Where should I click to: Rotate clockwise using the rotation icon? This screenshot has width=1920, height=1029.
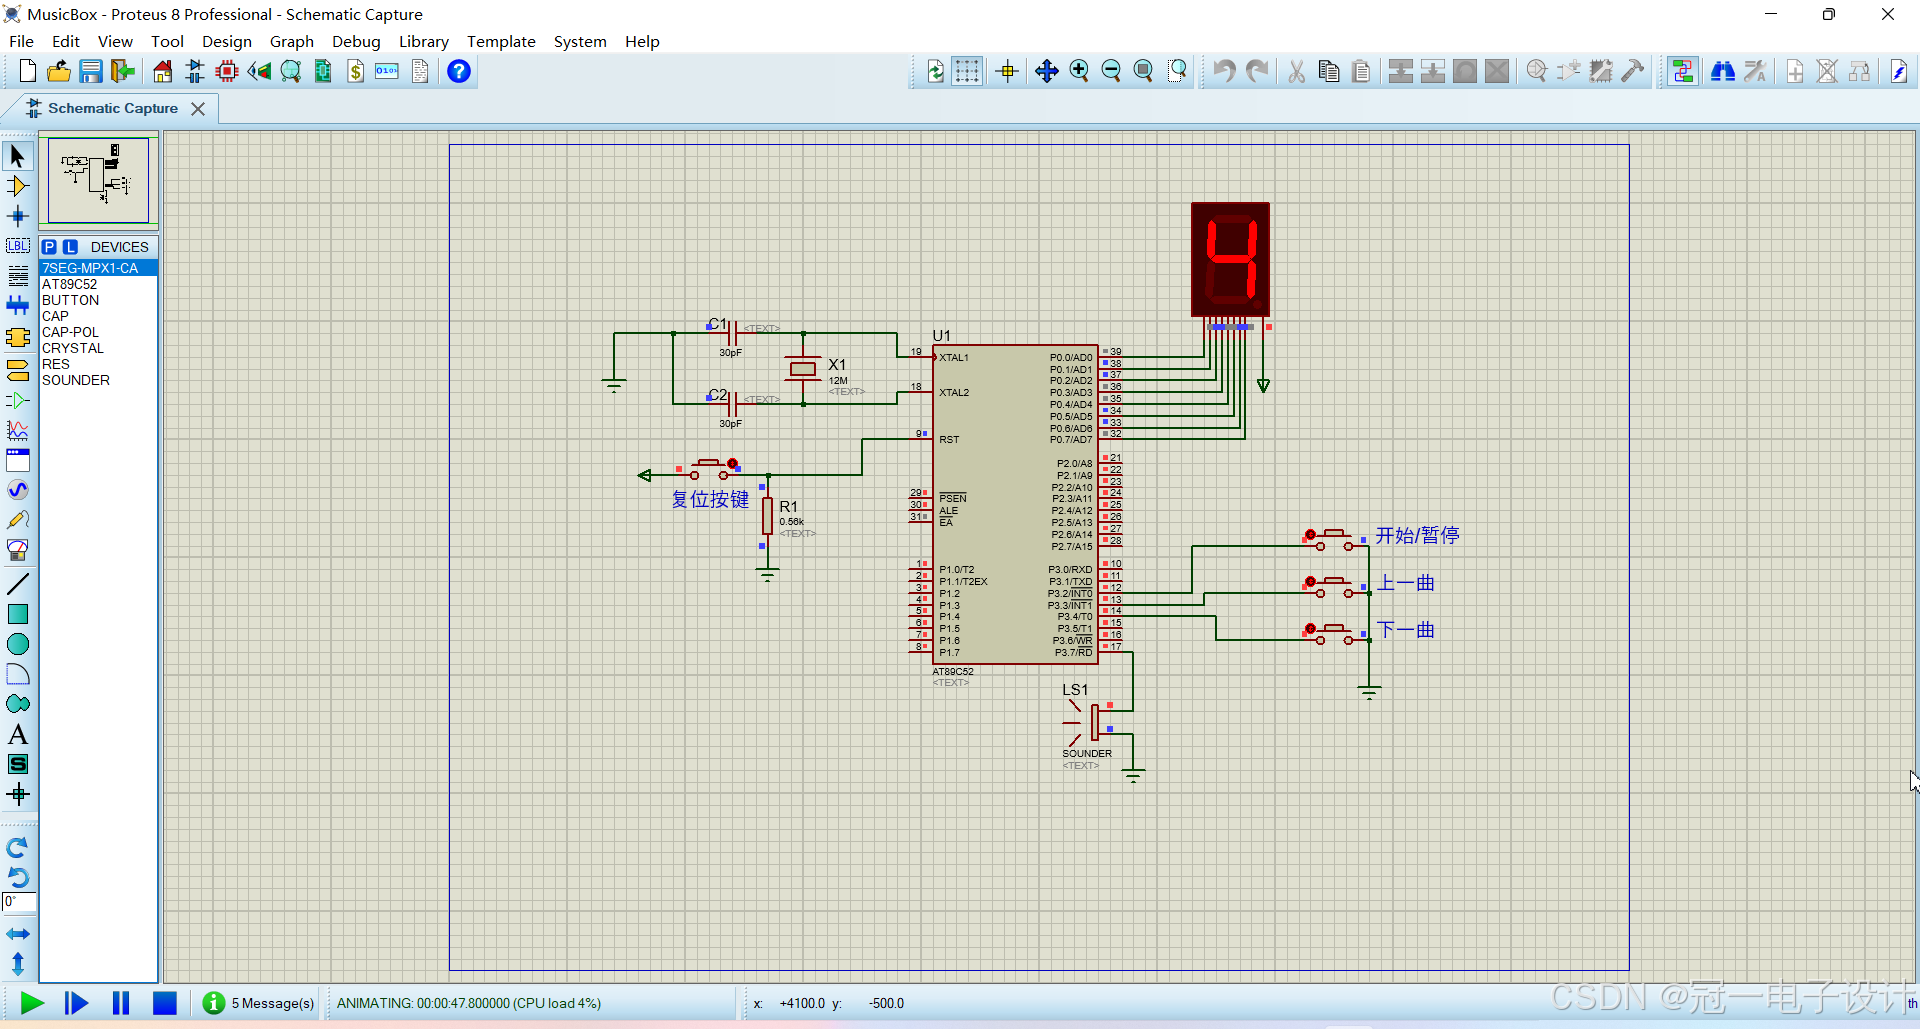pos(18,848)
